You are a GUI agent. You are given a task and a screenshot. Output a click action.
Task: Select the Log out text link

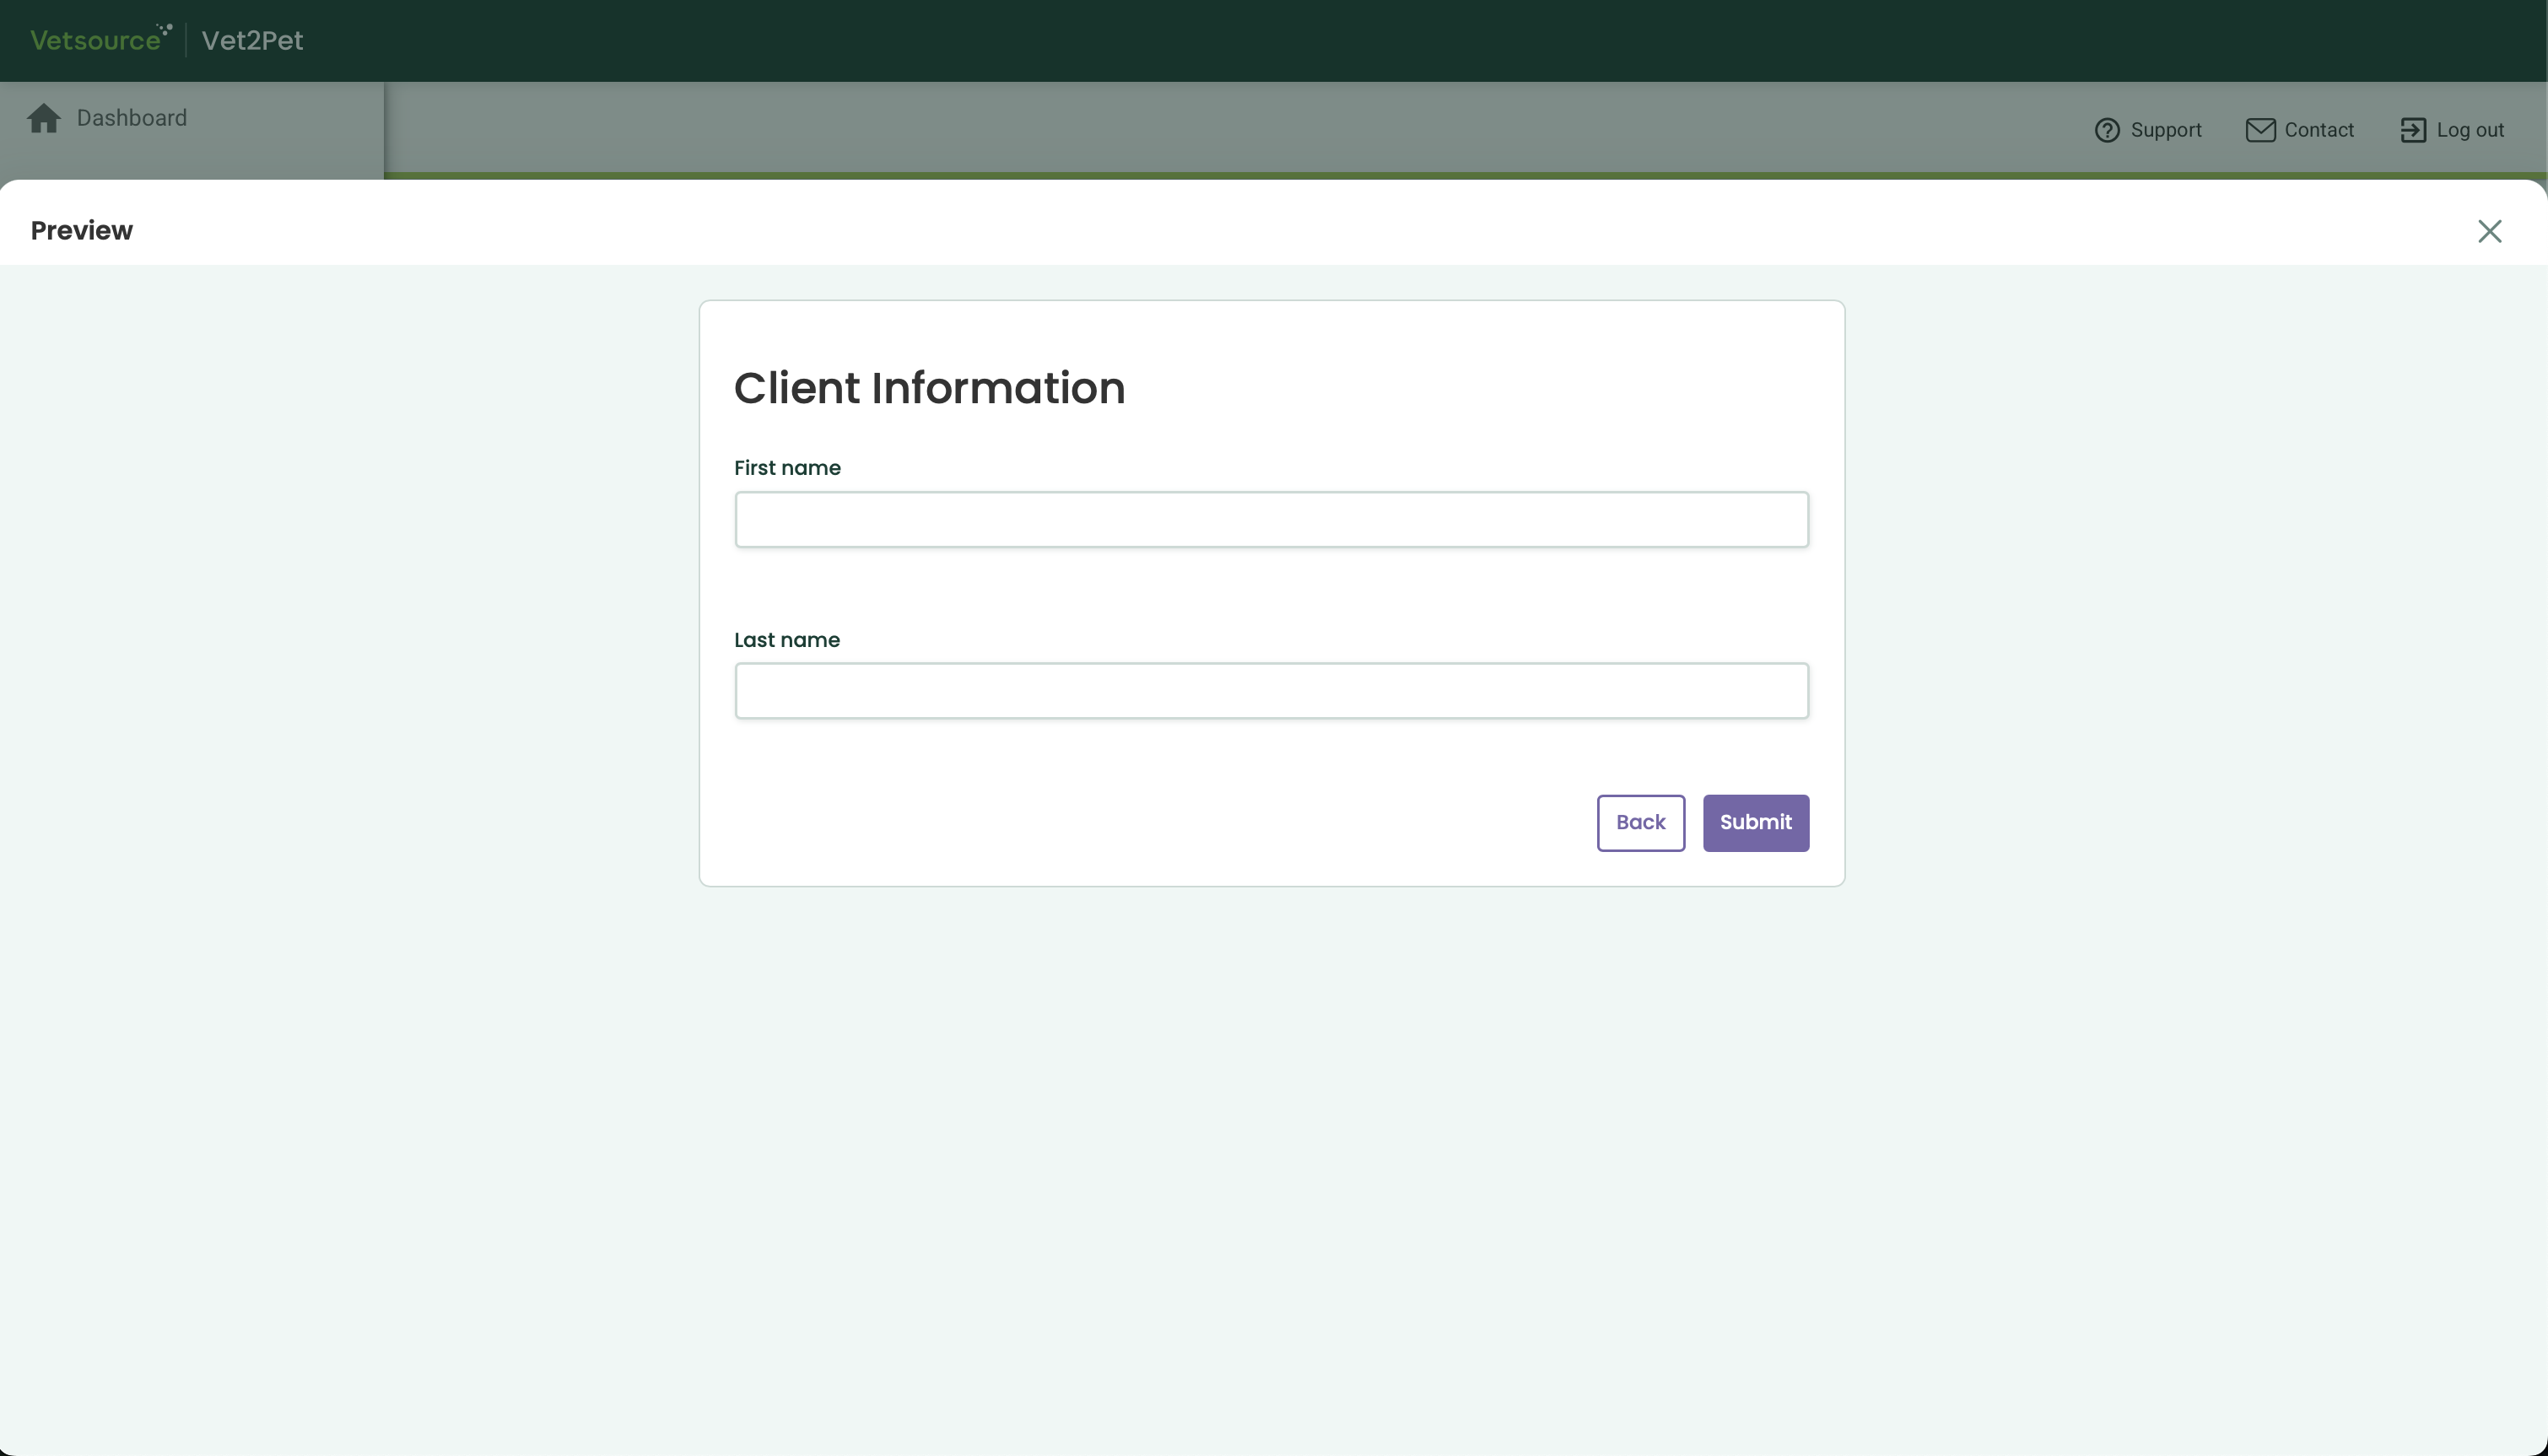[2470, 130]
